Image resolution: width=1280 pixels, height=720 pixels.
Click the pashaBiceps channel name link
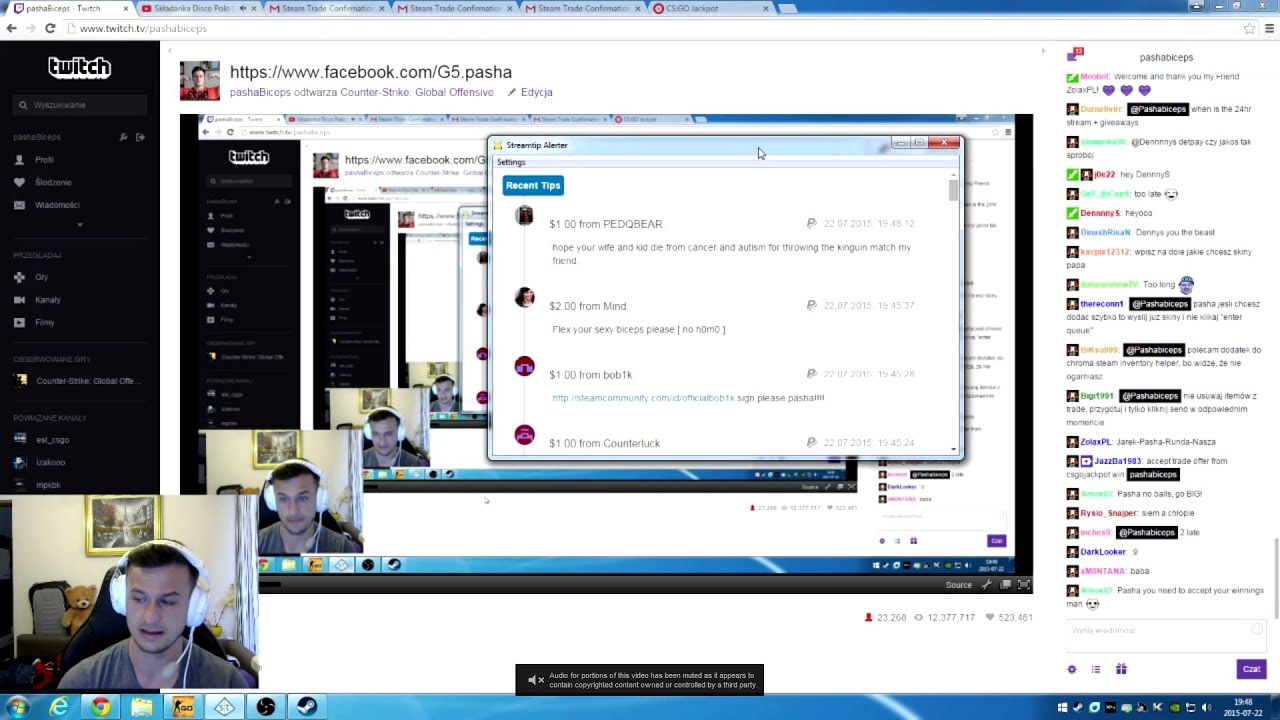(x=260, y=92)
